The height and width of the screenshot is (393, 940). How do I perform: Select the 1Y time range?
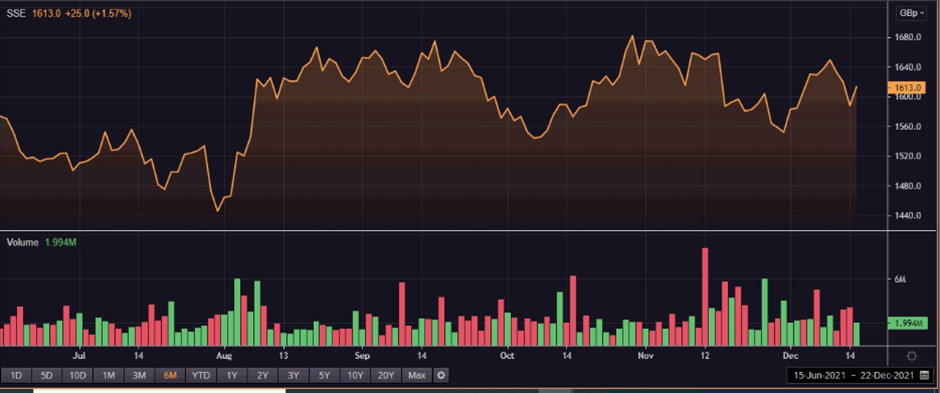pyautogui.click(x=231, y=376)
